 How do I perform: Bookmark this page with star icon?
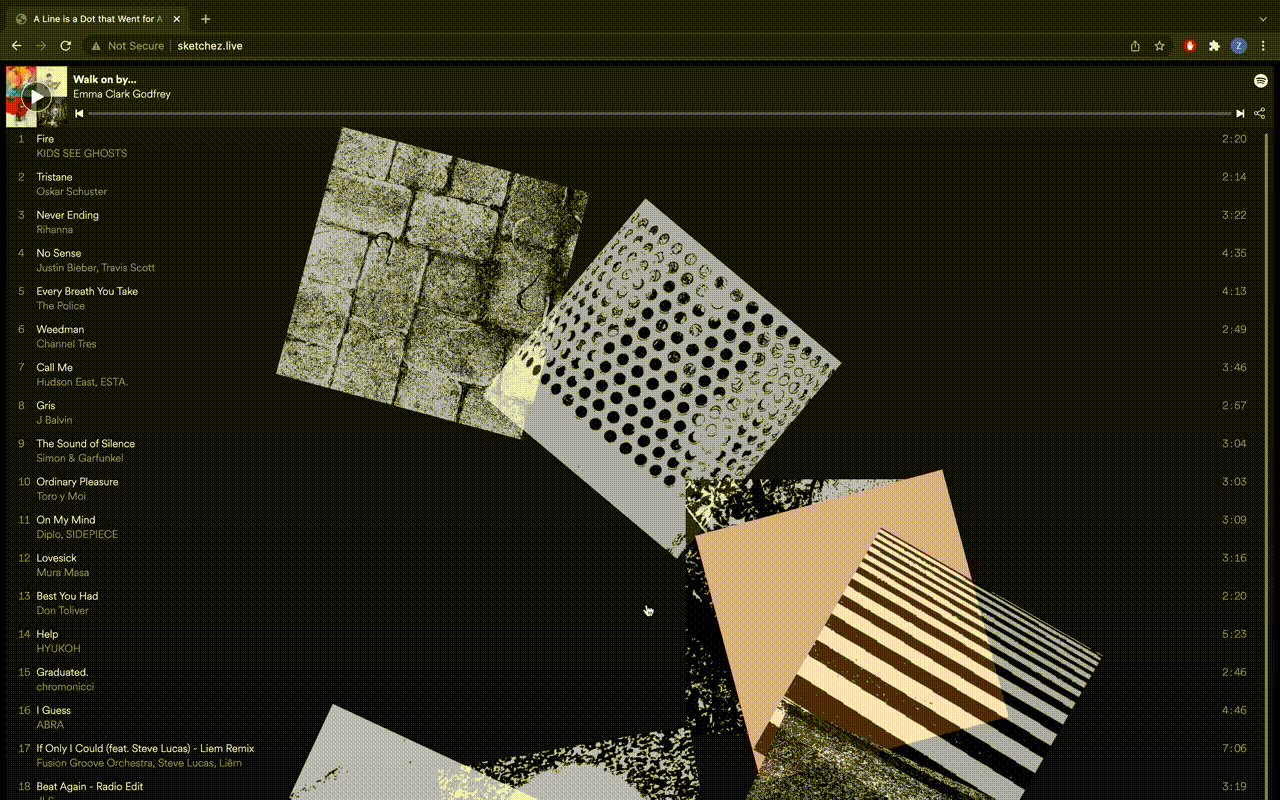click(1160, 46)
